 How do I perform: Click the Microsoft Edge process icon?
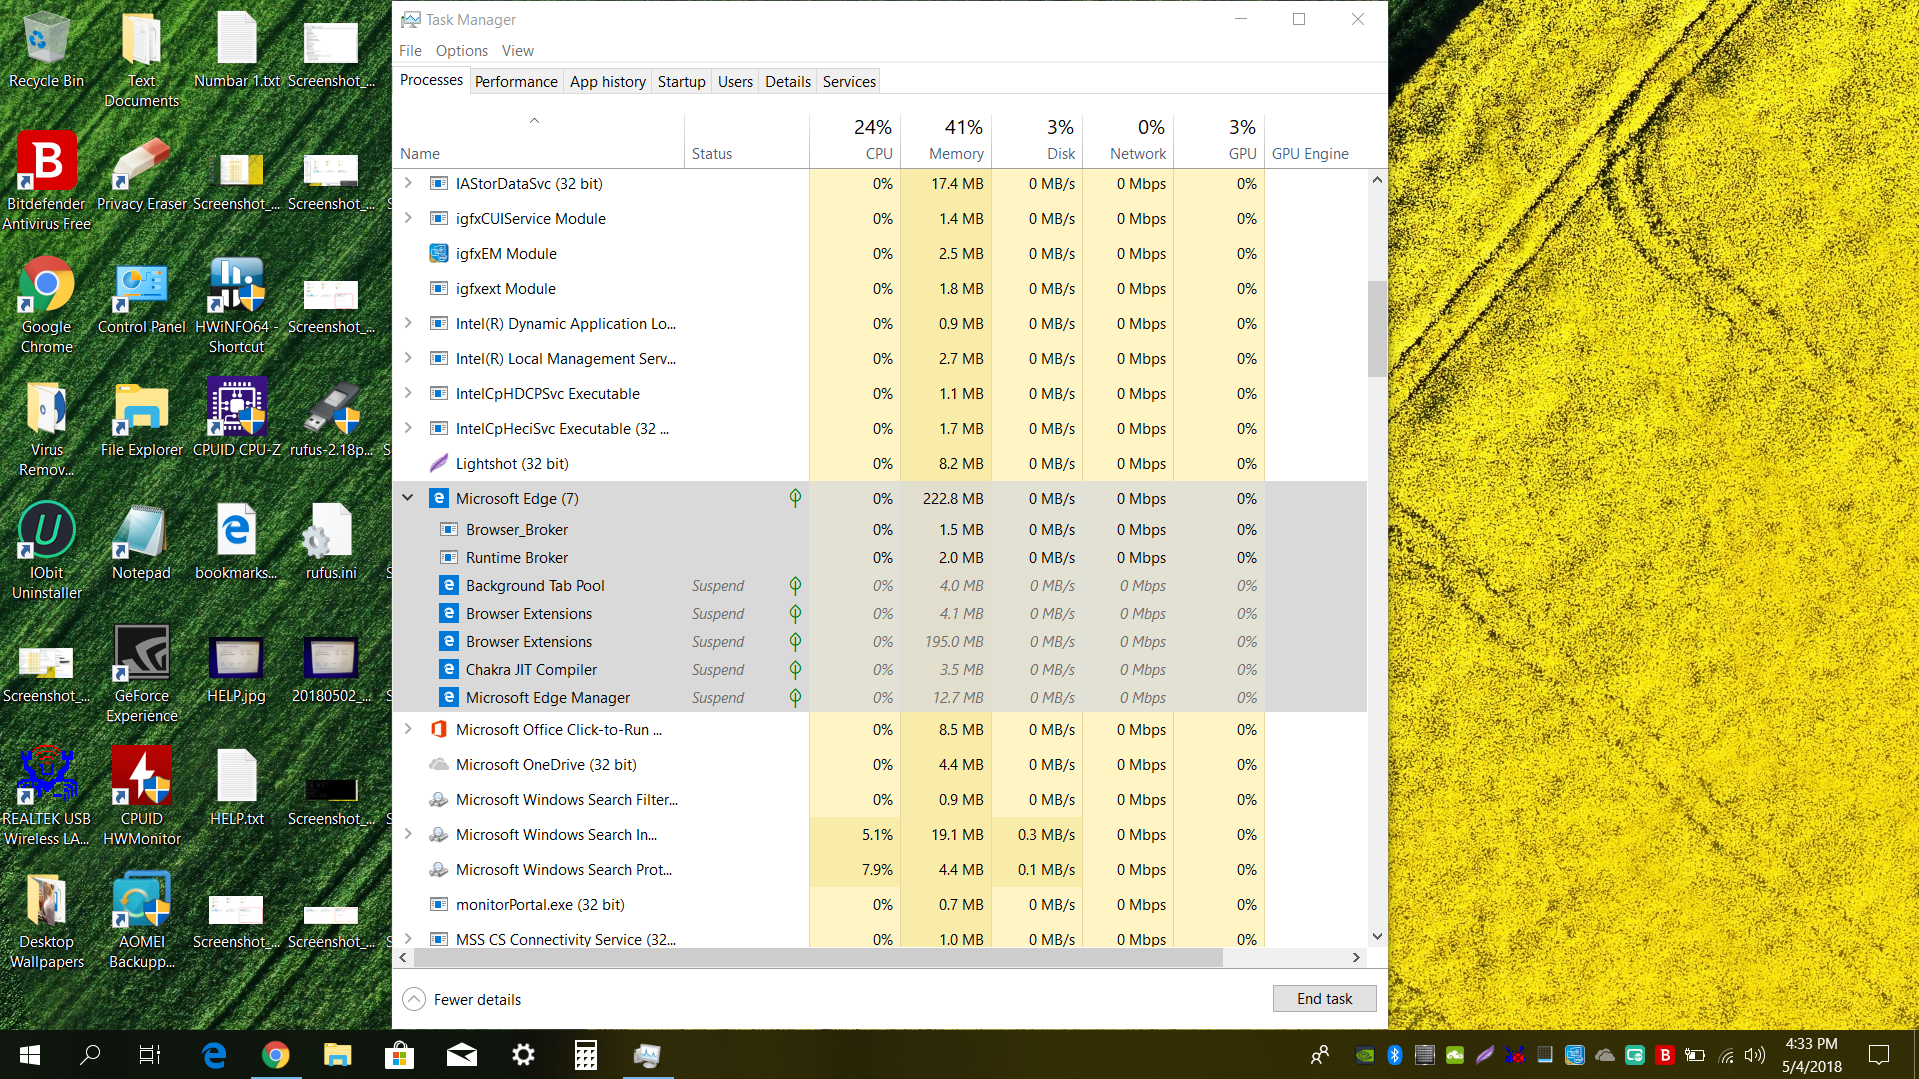coord(438,498)
